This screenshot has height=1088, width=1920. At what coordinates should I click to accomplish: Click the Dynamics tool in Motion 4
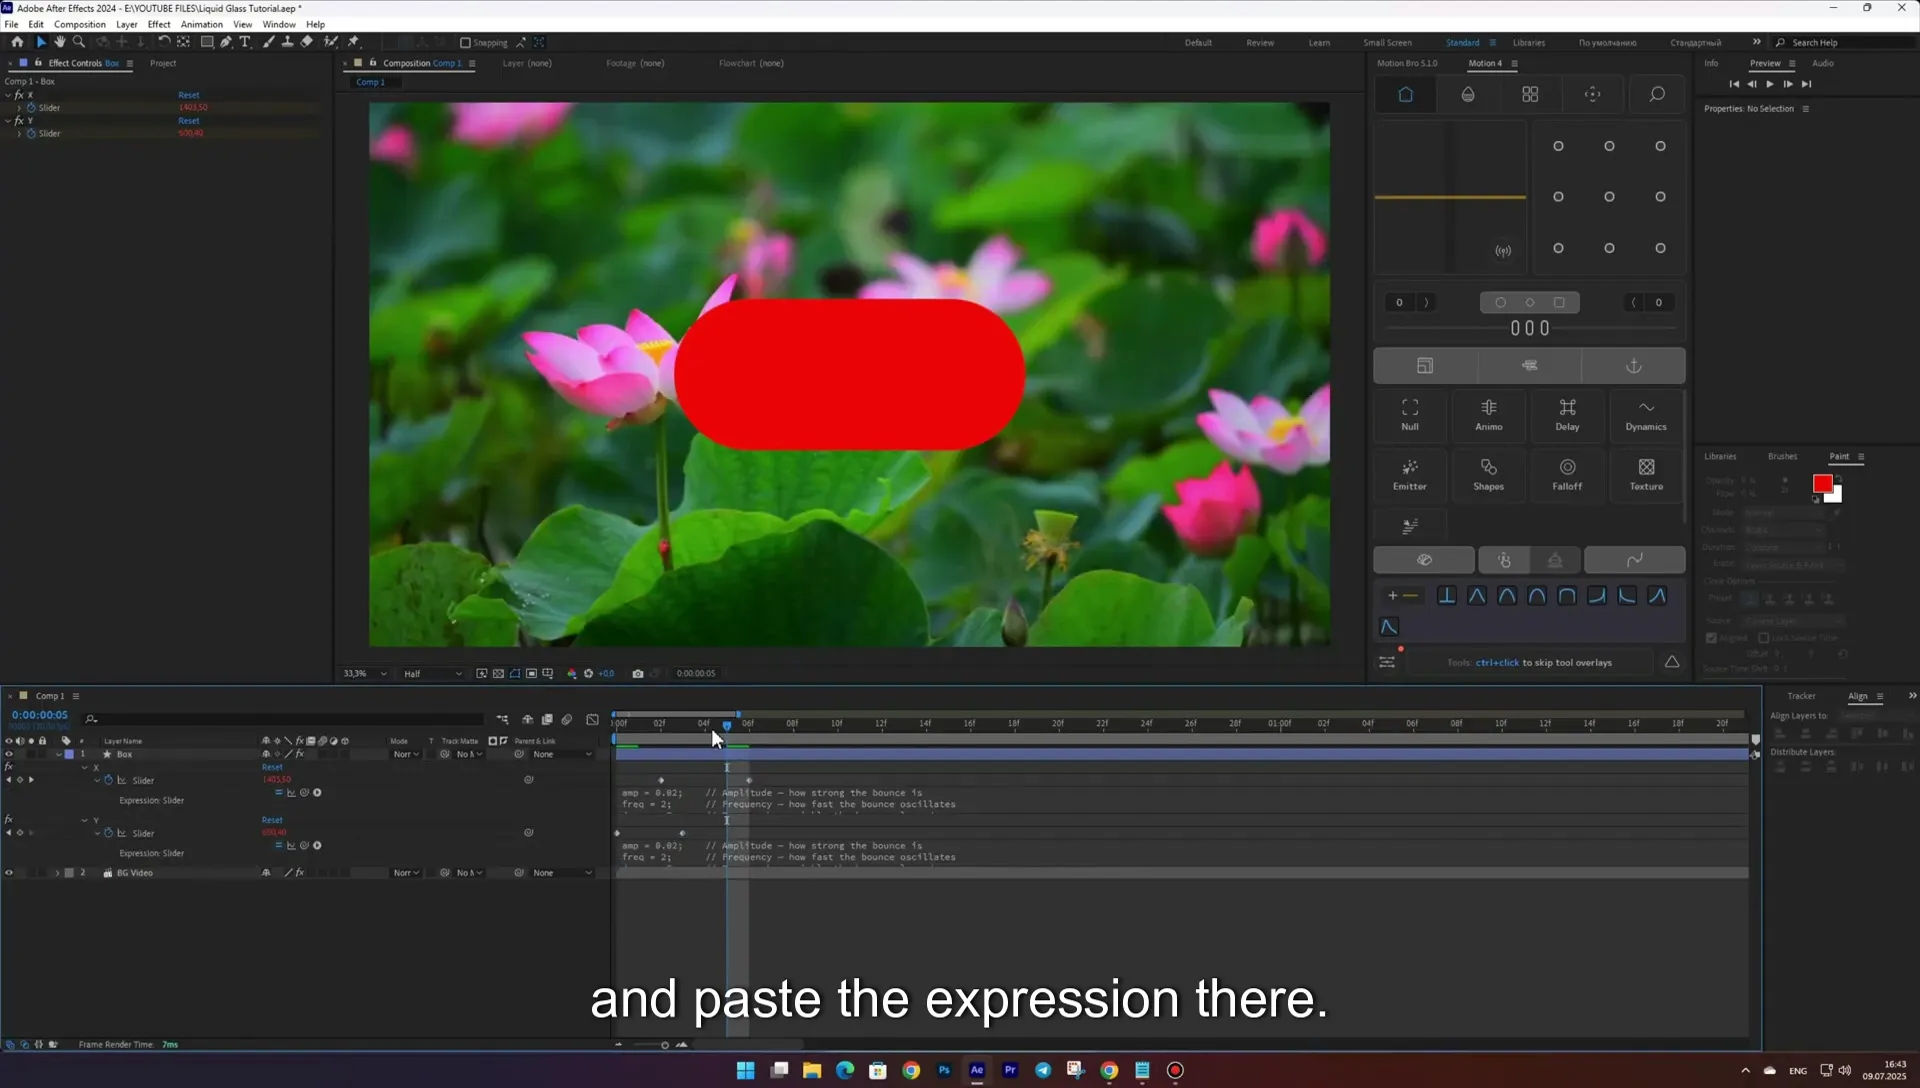[x=1646, y=415]
